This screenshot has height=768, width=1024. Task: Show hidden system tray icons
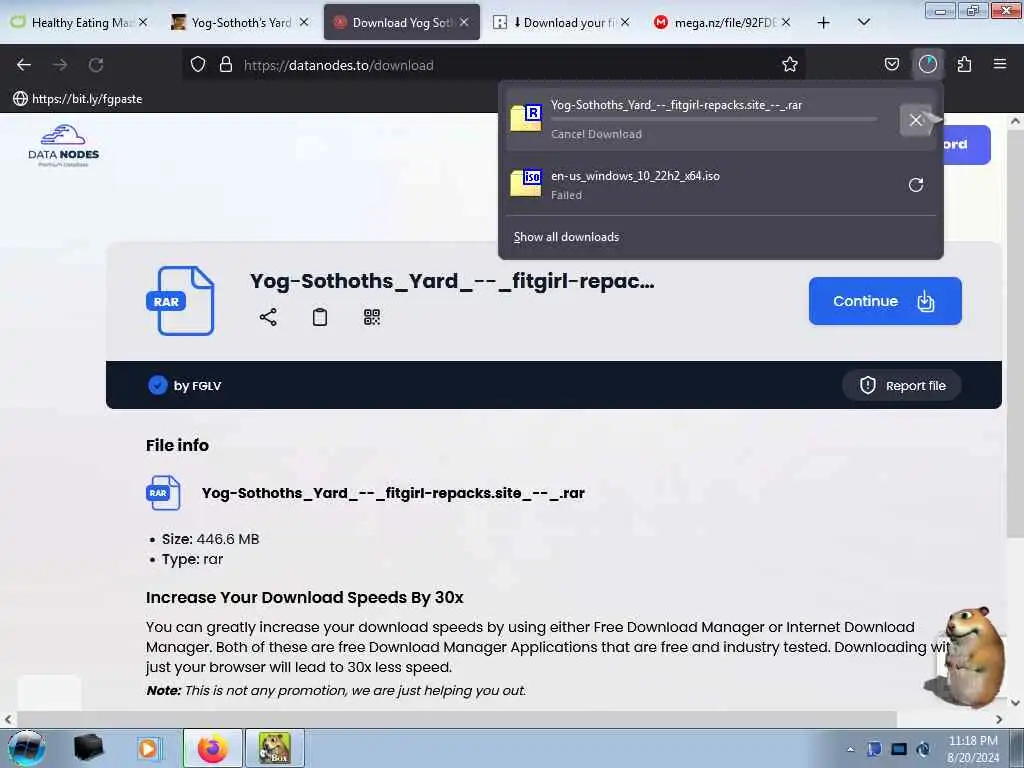(x=850, y=749)
